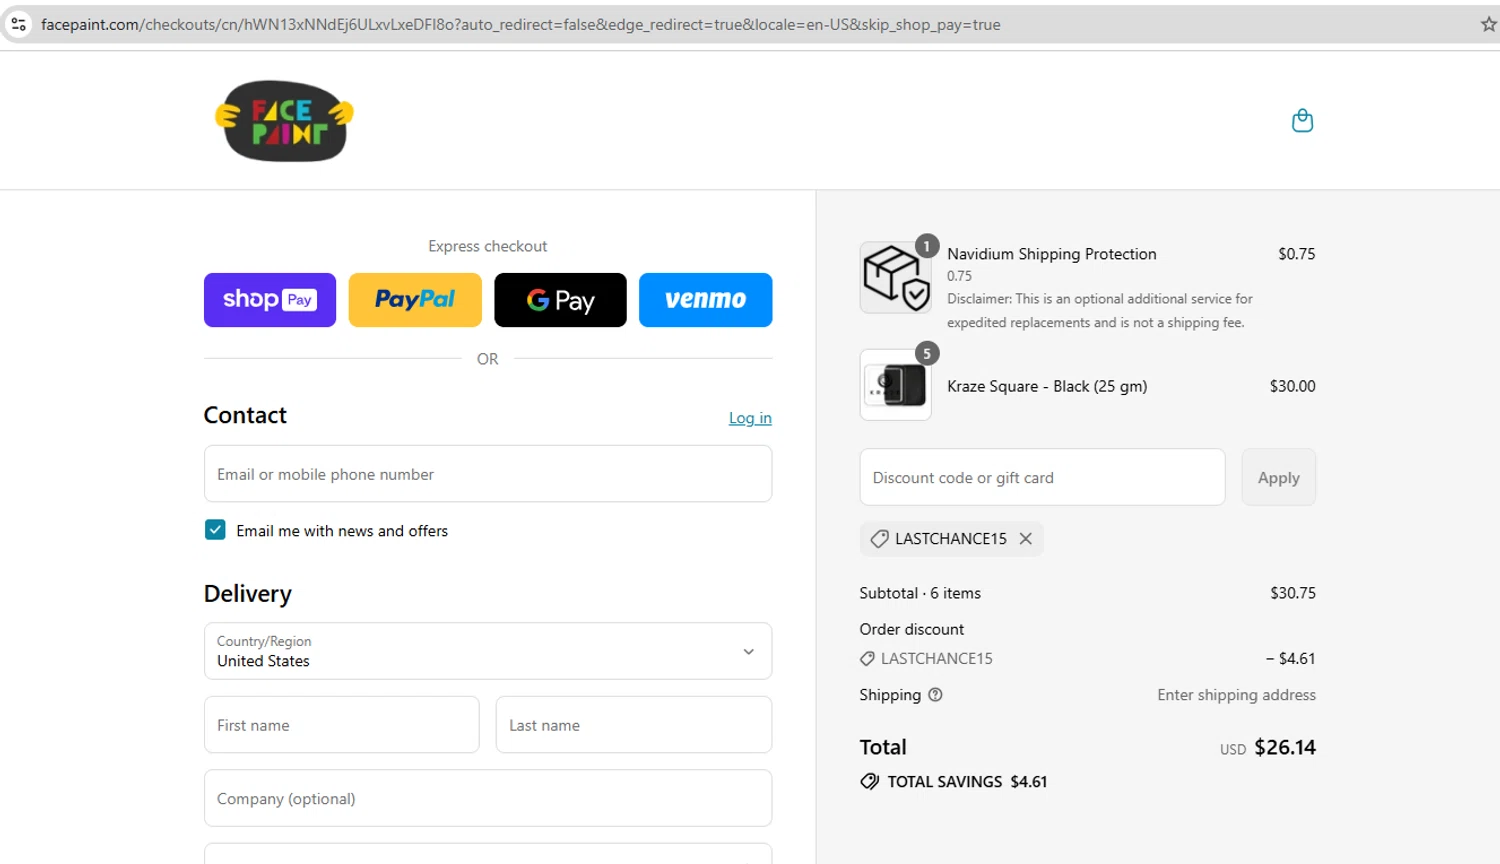Open the Log in link
Image resolution: width=1500 pixels, height=864 pixels.
(750, 418)
